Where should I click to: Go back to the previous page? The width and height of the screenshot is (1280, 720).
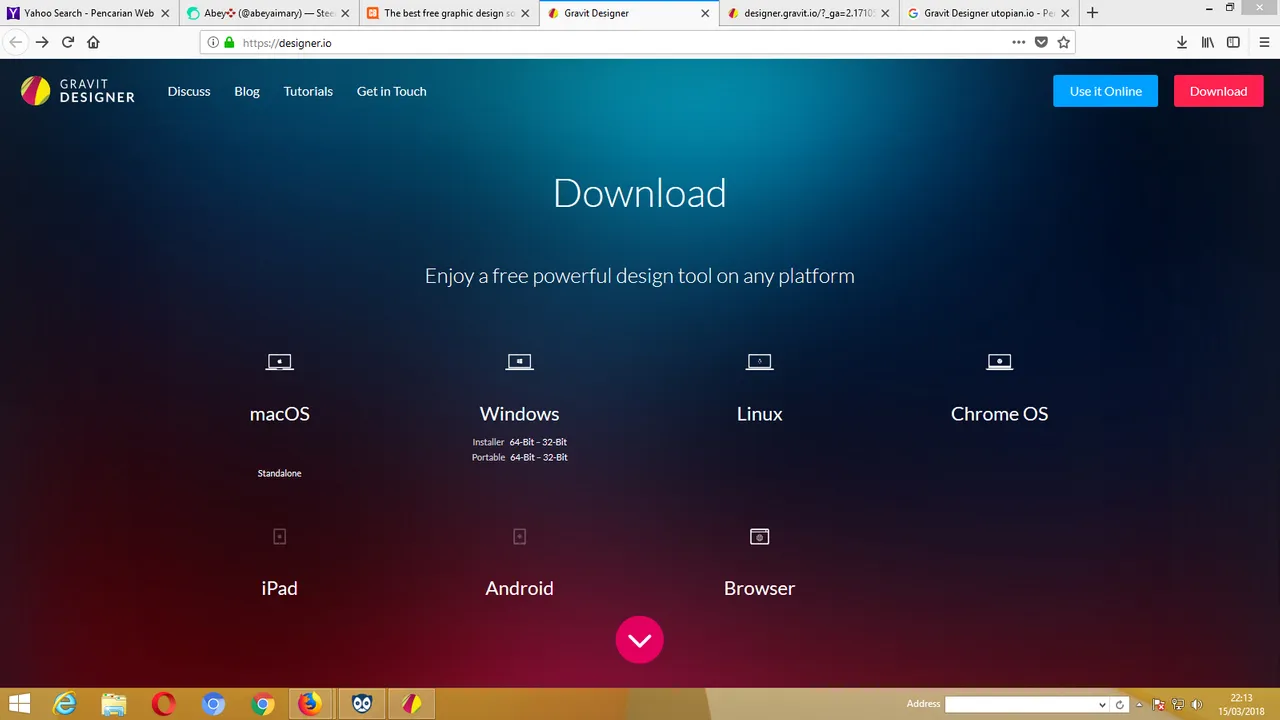[16, 42]
